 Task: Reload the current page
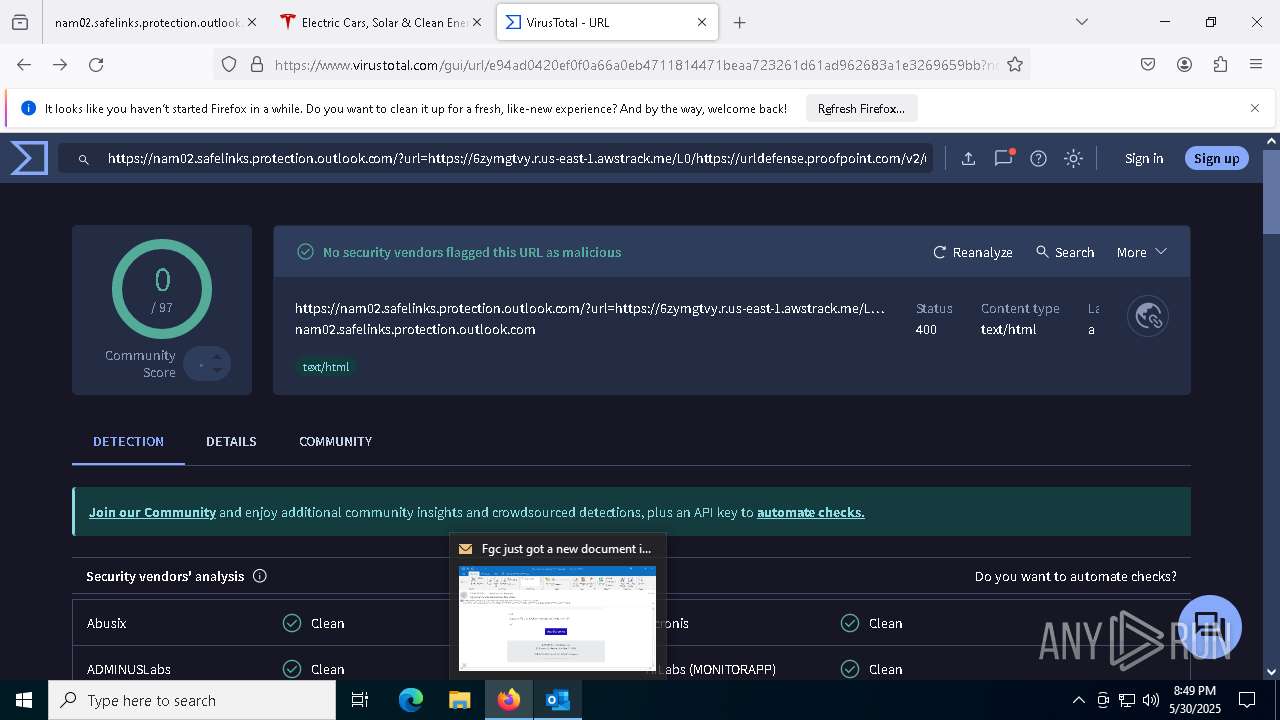(96, 64)
